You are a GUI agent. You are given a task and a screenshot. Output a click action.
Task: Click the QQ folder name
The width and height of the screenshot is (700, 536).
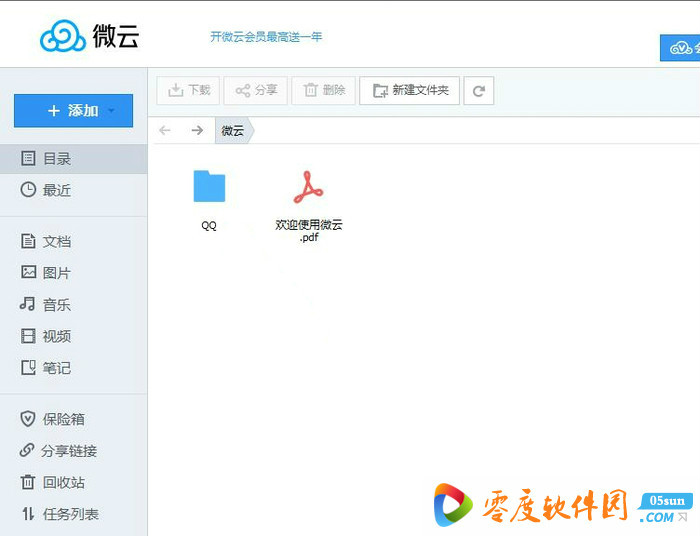[209, 225]
